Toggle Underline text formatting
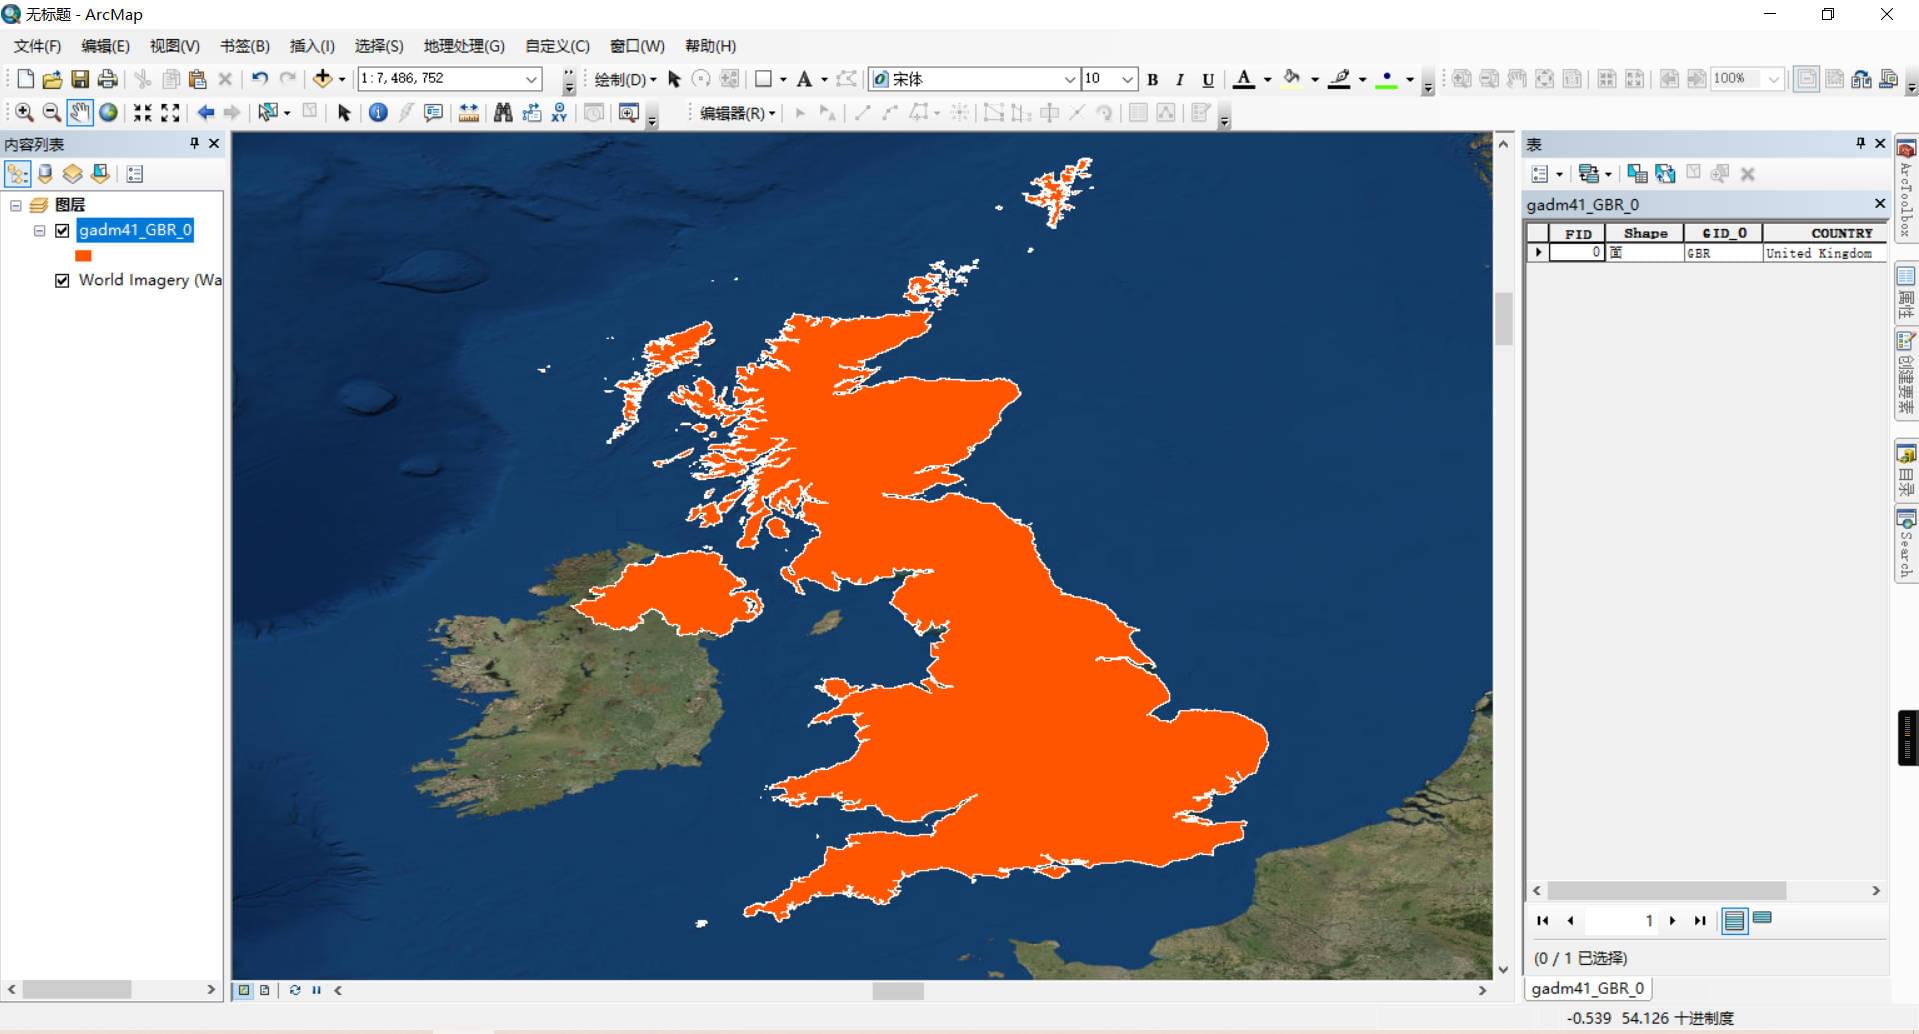 point(1208,80)
